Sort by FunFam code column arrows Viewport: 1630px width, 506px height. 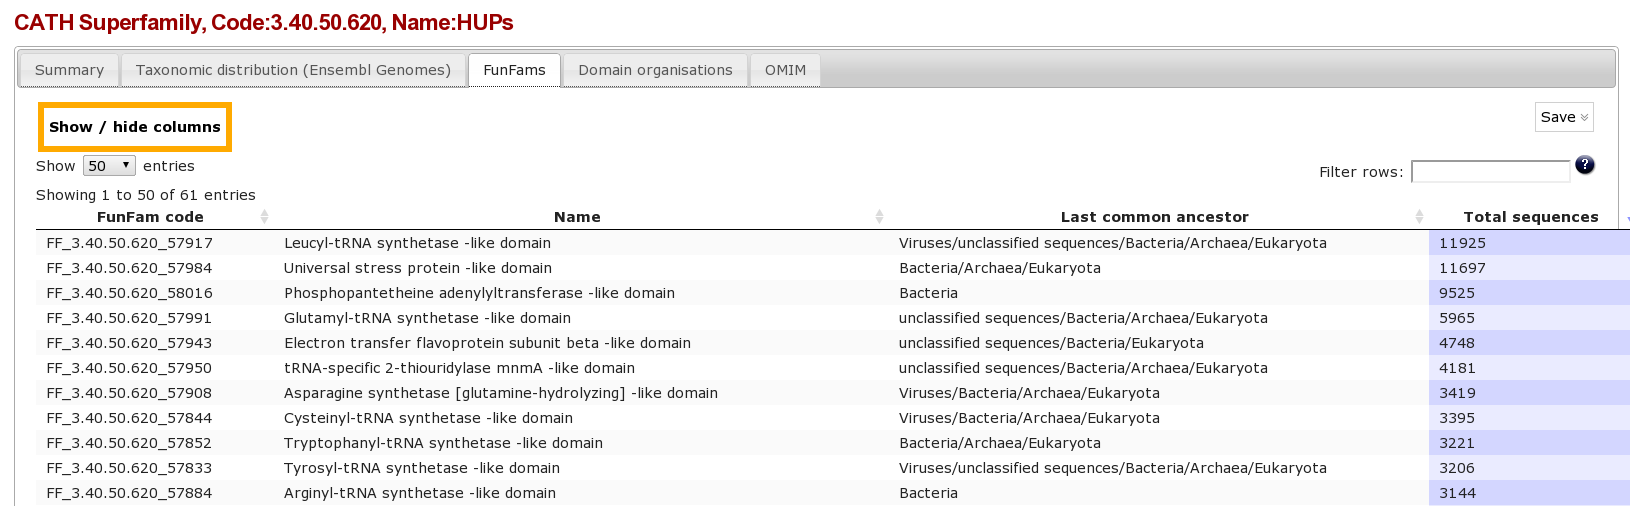pos(264,217)
